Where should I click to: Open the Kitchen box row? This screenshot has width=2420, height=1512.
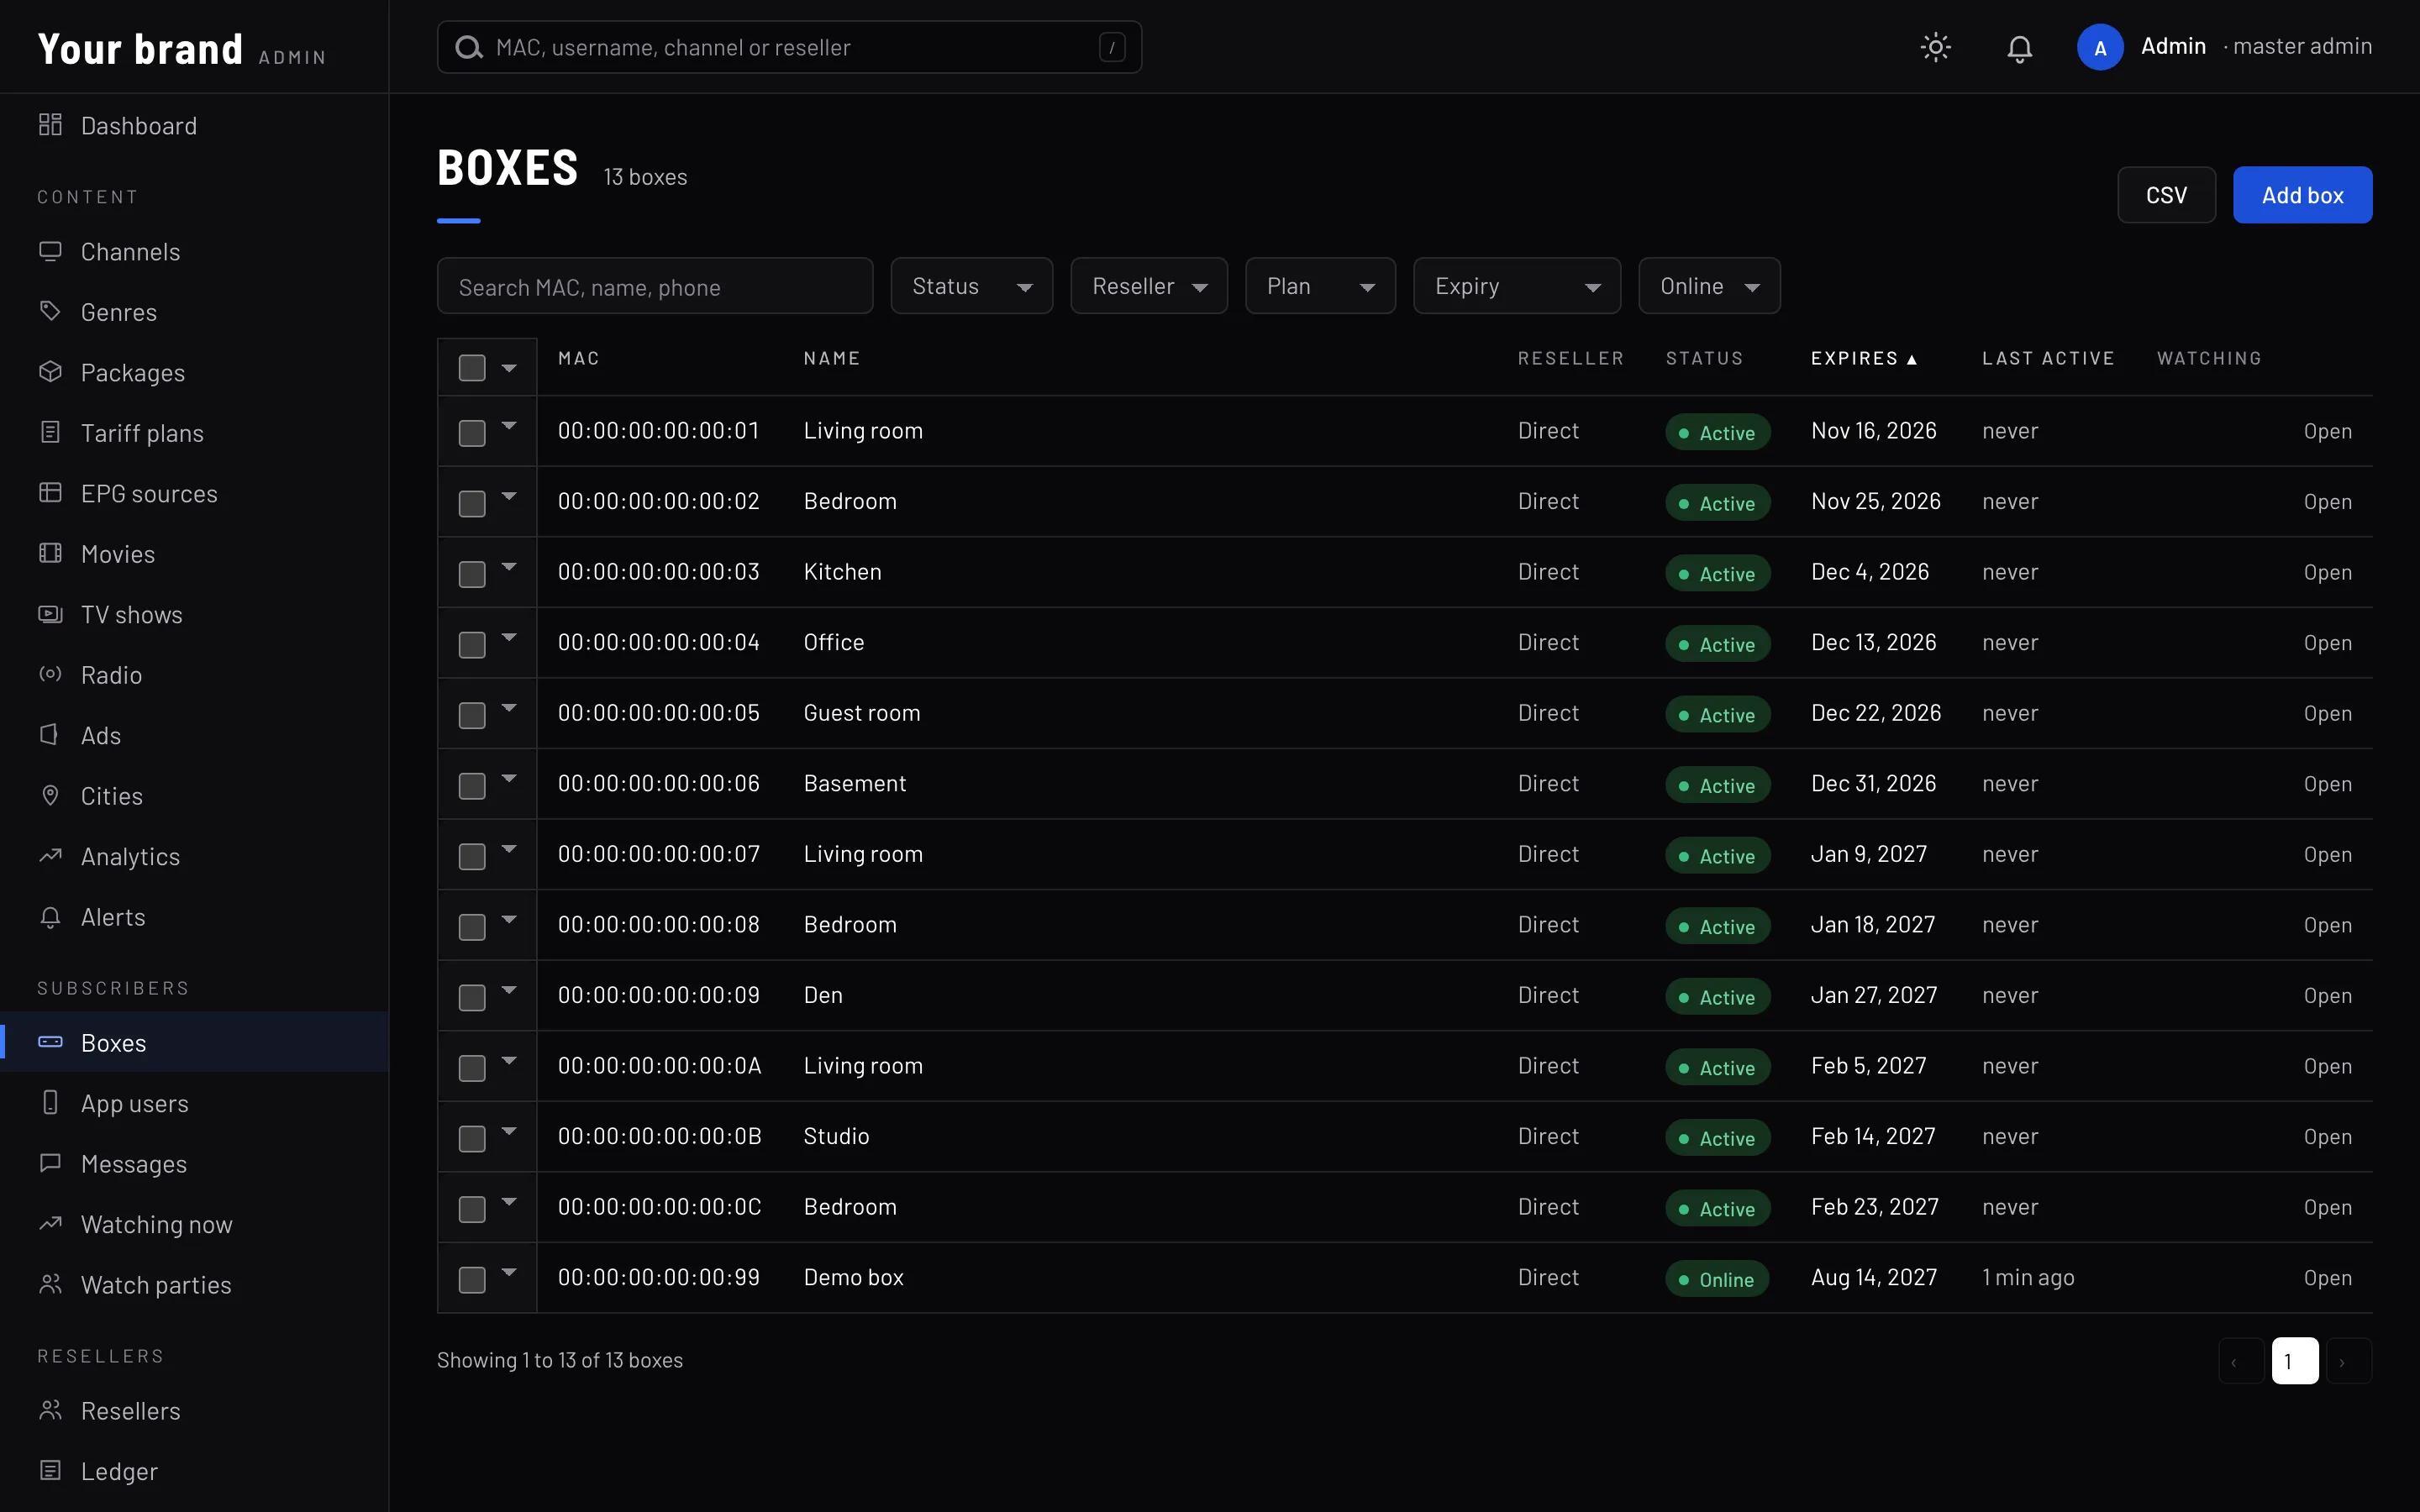[x=2327, y=572]
